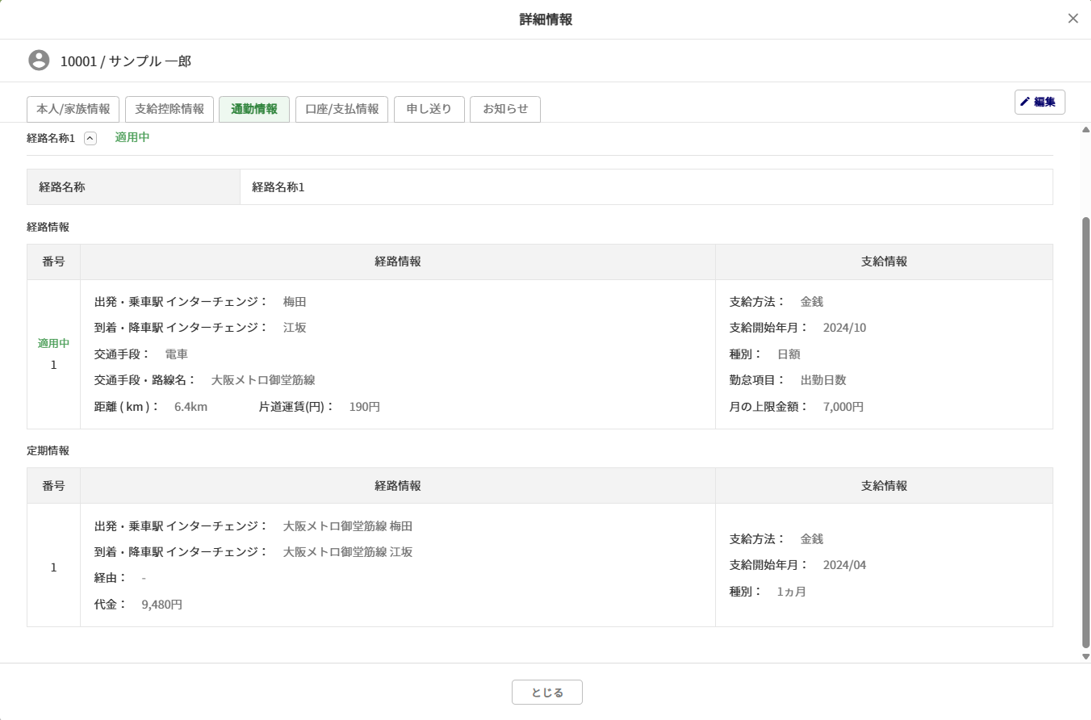Select the 通勤情報 tab
The image size is (1091, 720).
(x=254, y=109)
